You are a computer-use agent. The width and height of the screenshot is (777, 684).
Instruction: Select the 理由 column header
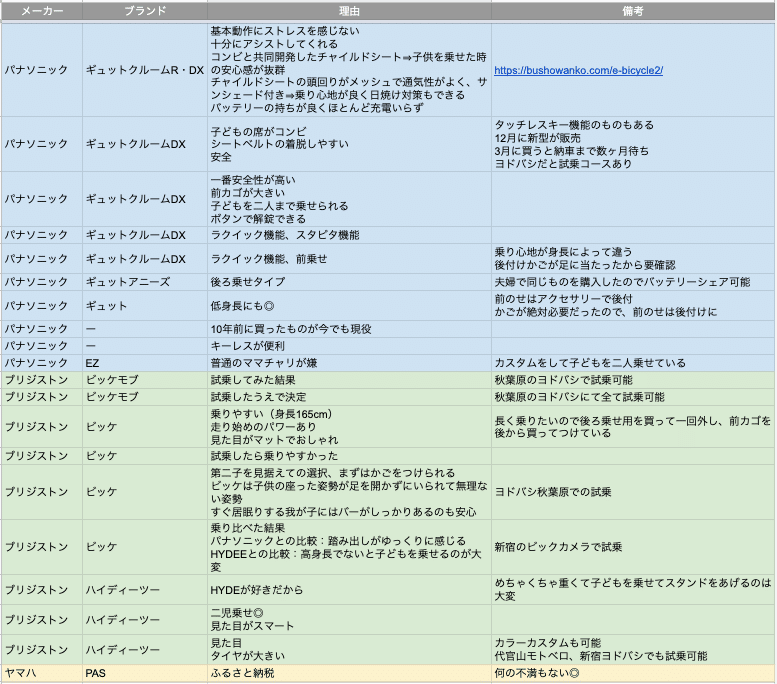click(349, 11)
